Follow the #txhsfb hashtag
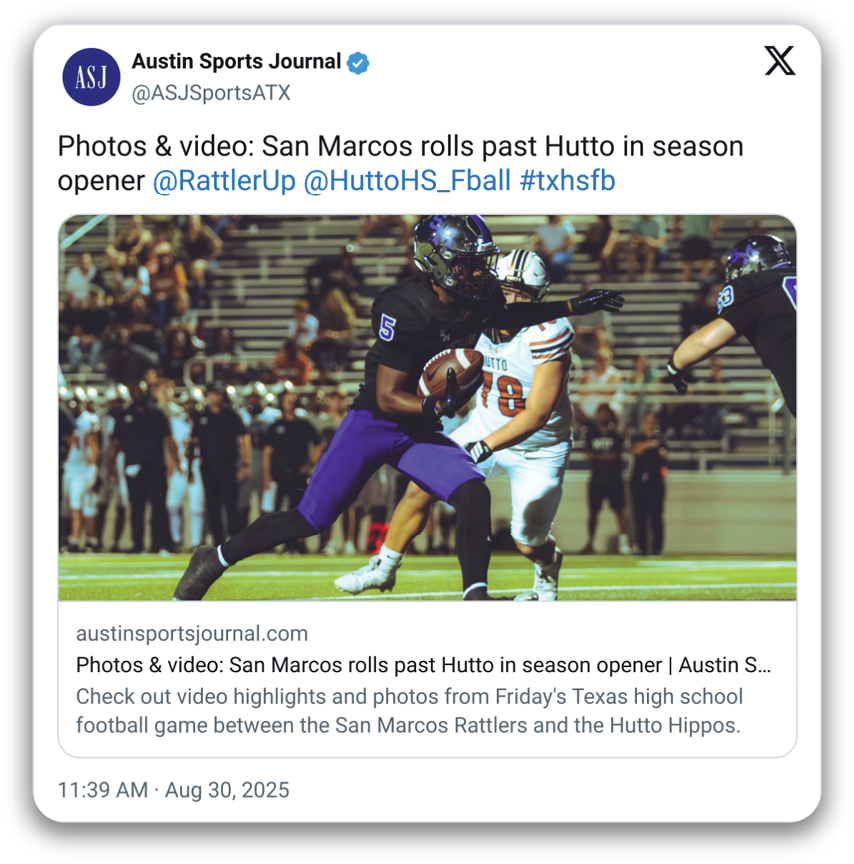 click(x=567, y=181)
